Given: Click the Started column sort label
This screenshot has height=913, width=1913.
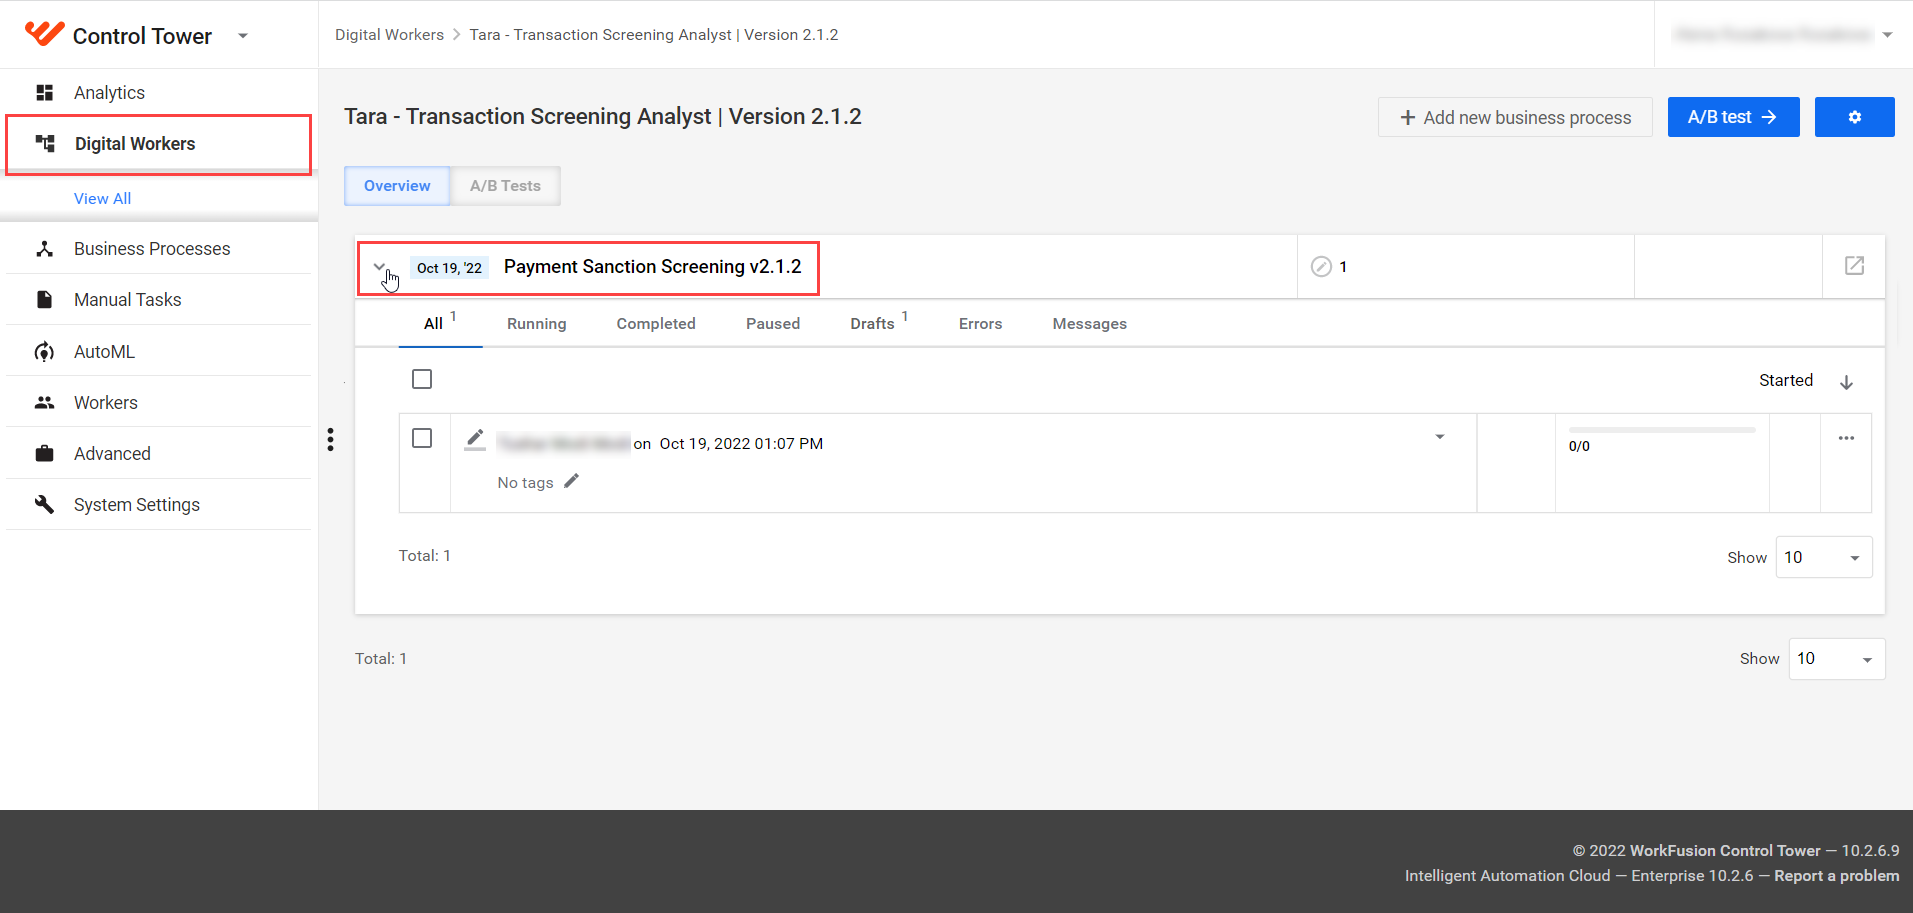Looking at the screenshot, I should (x=1785, y=380).
